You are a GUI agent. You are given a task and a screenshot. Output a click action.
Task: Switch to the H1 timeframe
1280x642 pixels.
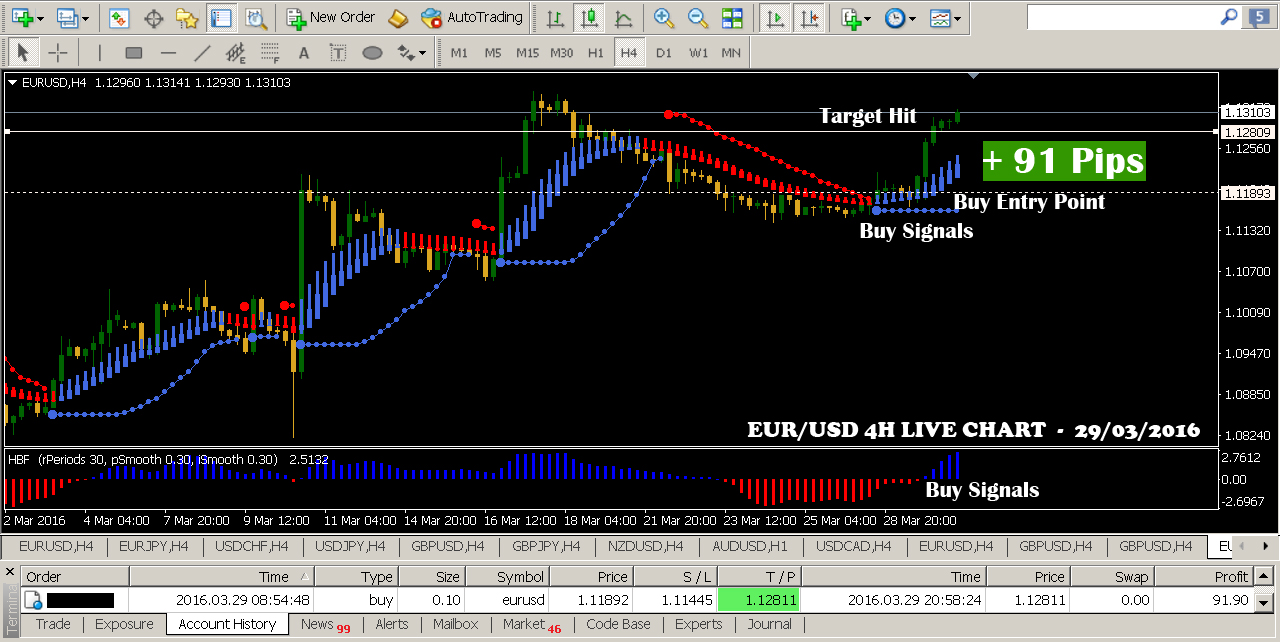coord(595,52)
